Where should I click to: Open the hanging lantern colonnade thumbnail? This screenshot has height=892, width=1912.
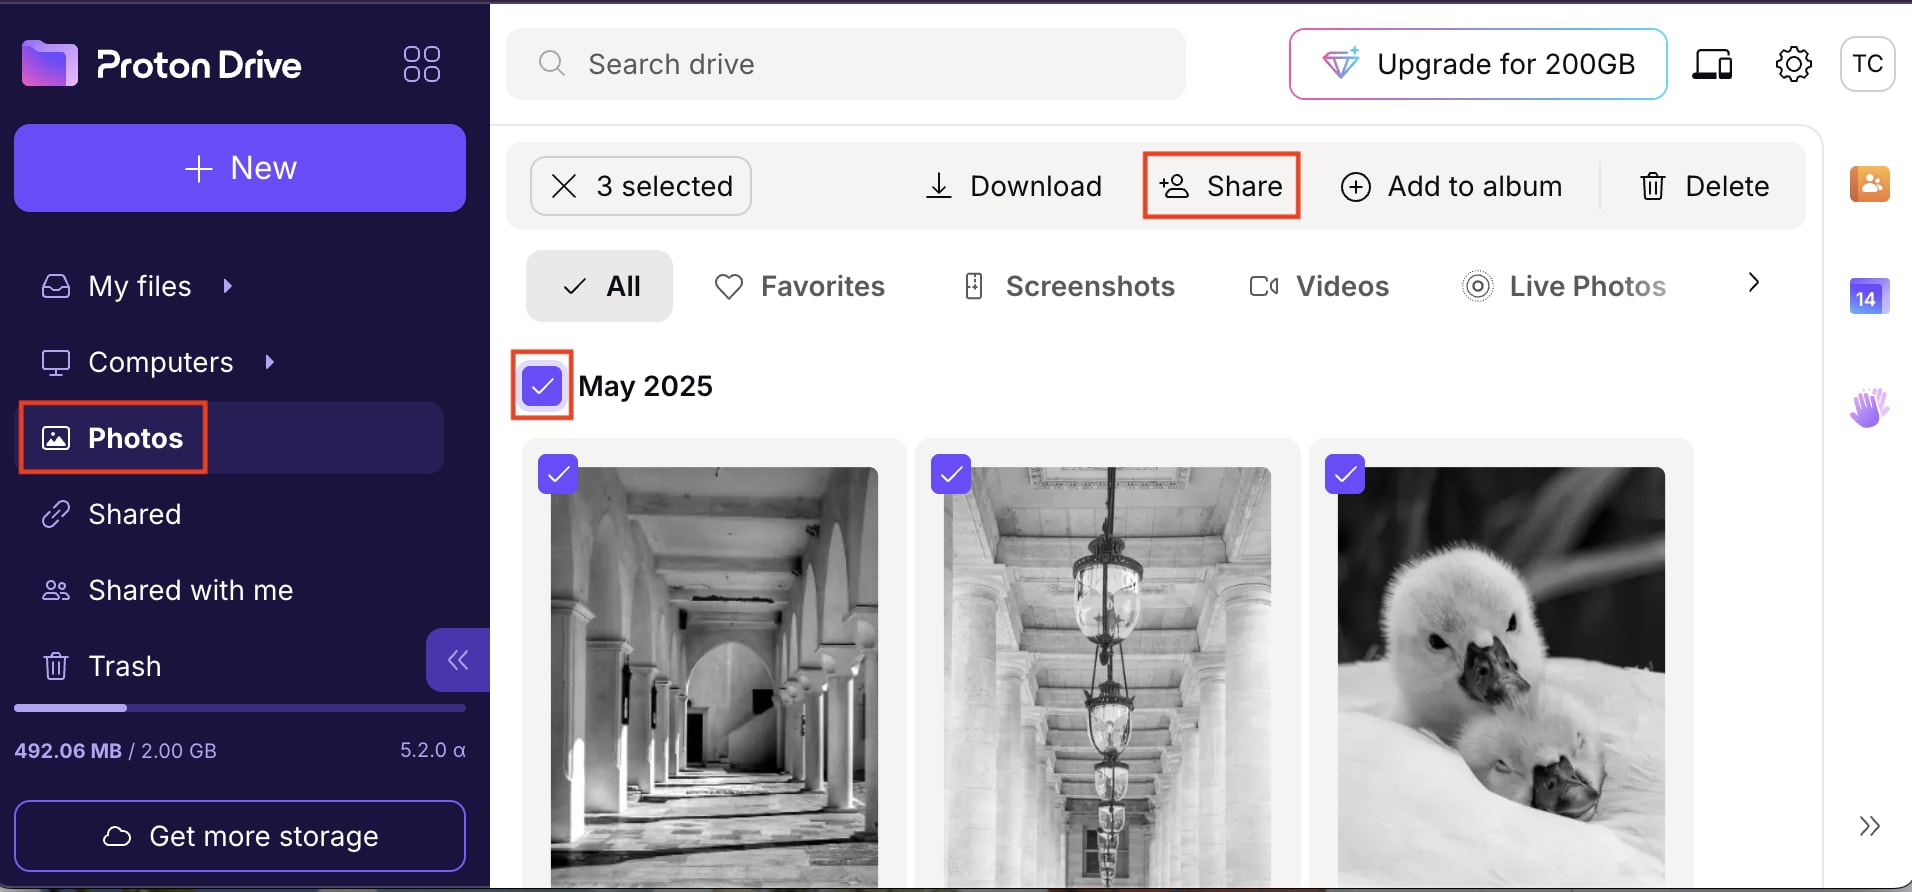1107,676
